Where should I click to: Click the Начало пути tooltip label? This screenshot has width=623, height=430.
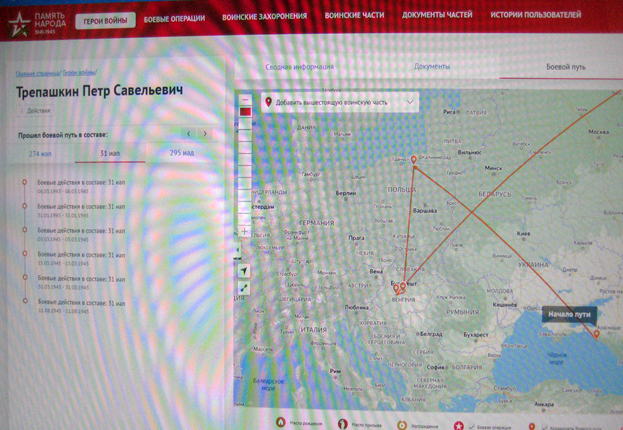pyautogui.click(x=569, y=314)
